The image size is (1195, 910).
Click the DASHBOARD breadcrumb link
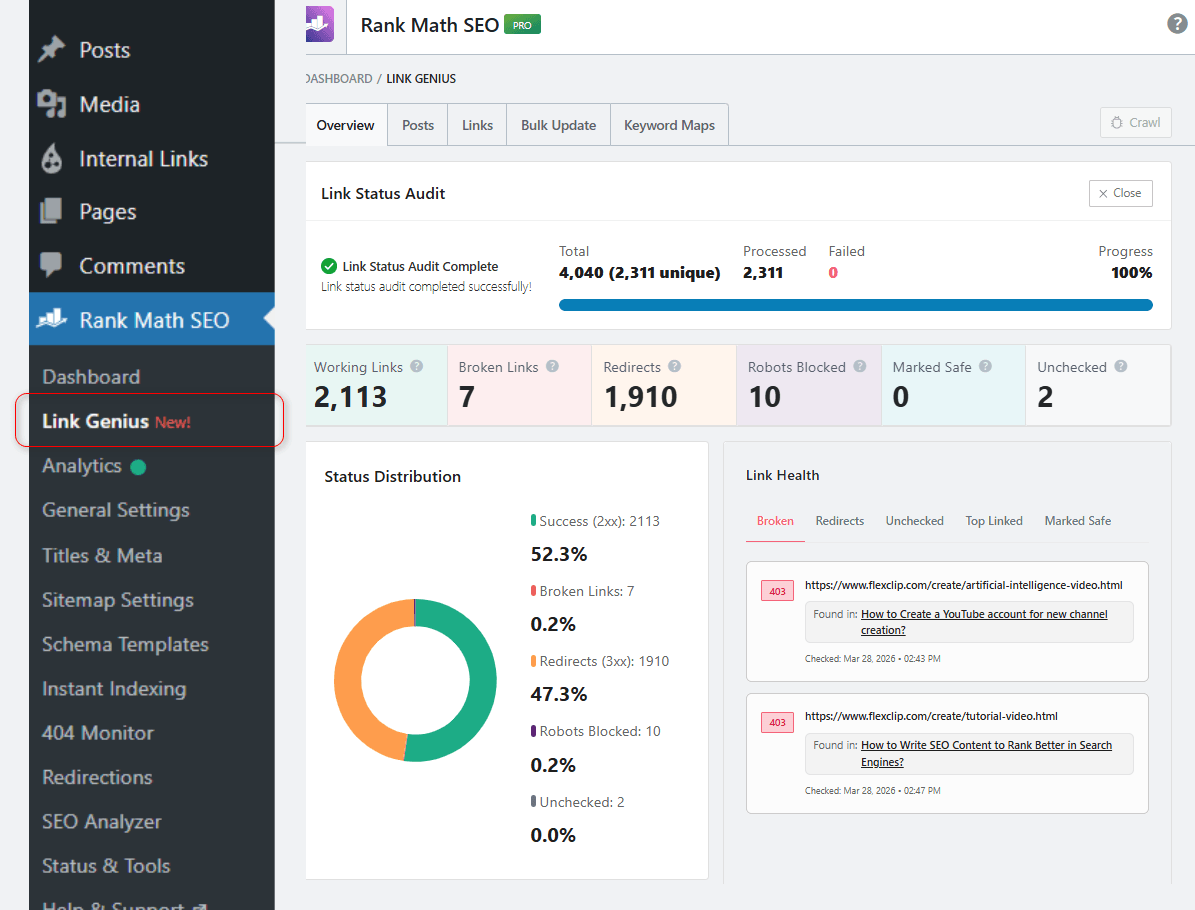tap(339, 79)
